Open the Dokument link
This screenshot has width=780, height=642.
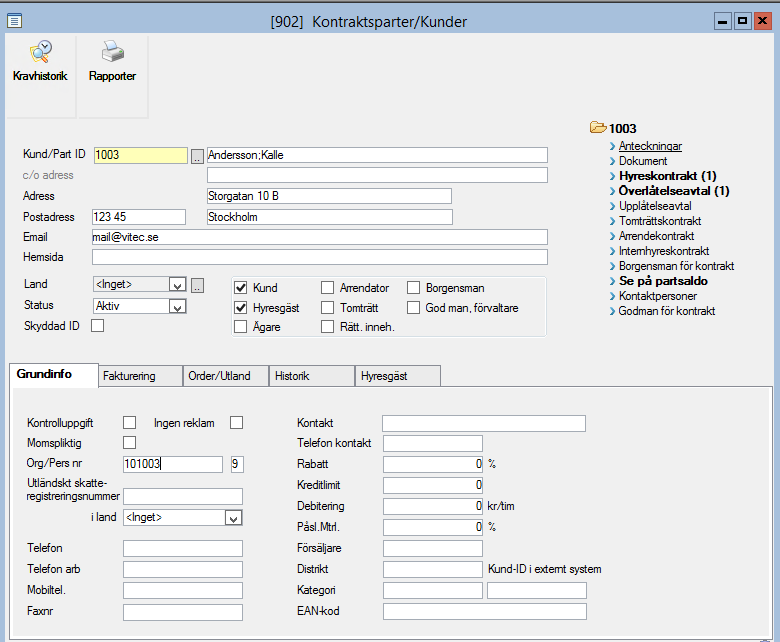[x=643, y=161]
